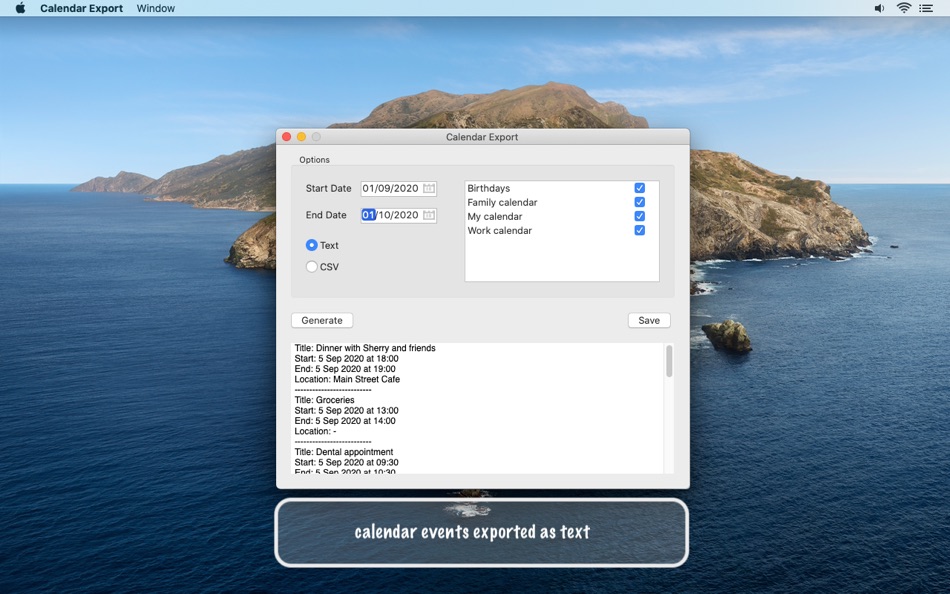Open the Start Date calendar picker icon
The image size is (950, 594).
coord(428,189)
